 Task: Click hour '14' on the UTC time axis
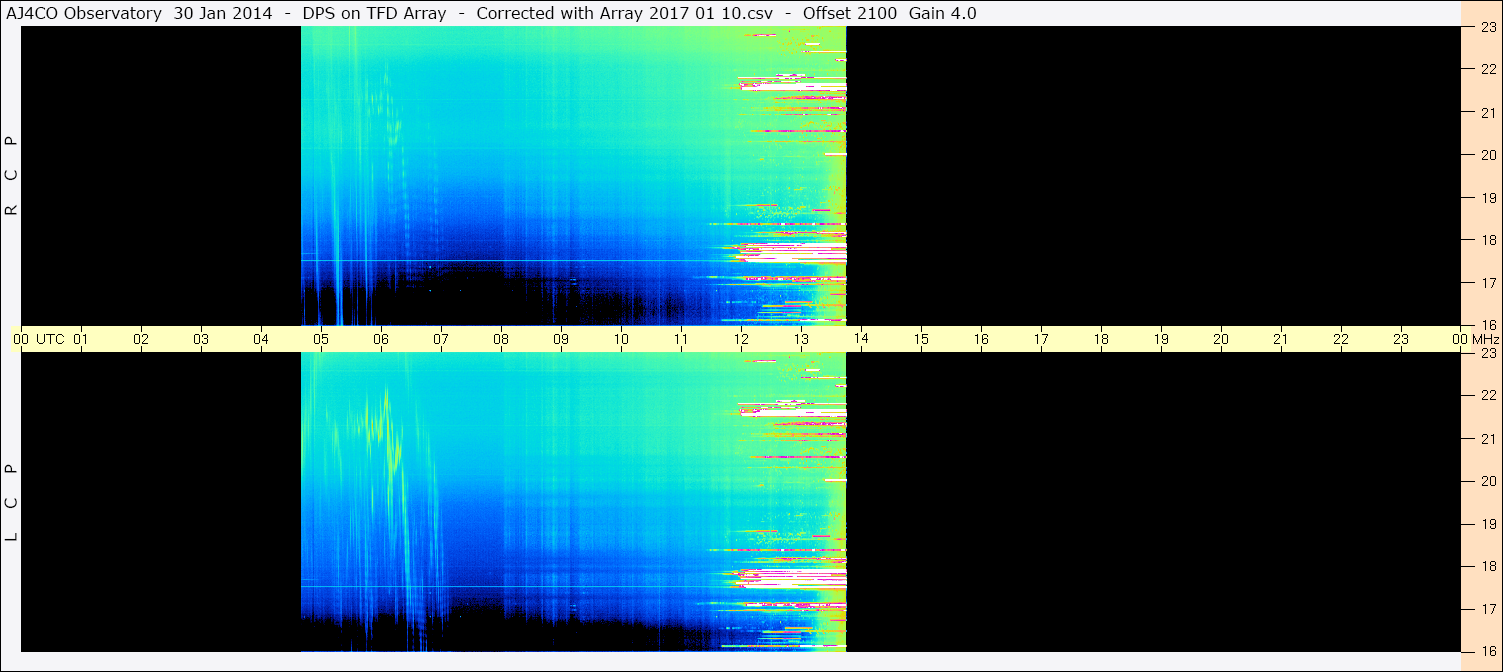pyautogui.click(x=861, y=339)
